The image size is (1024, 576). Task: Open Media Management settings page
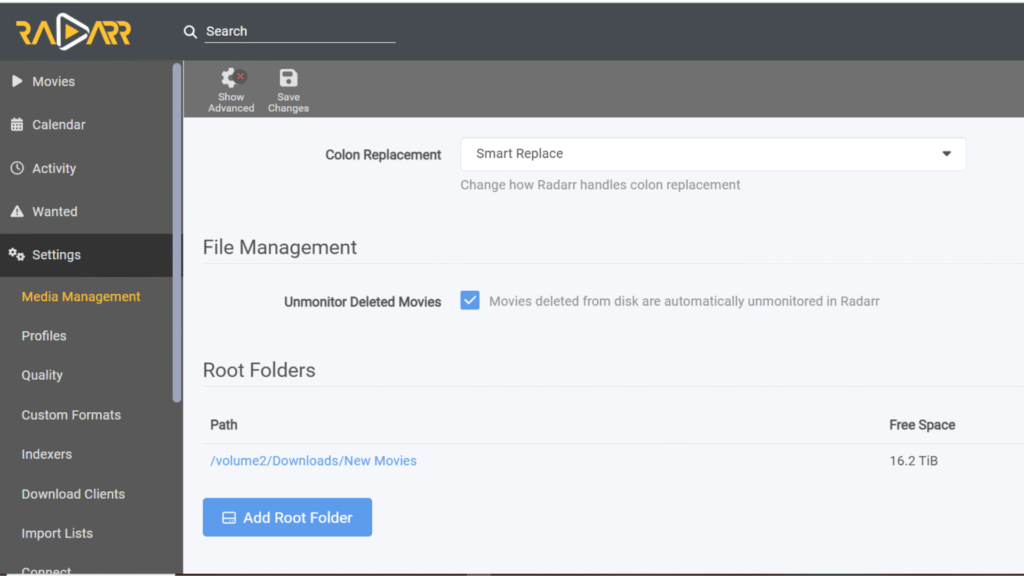pyautogui.click(x=81, y=297)
